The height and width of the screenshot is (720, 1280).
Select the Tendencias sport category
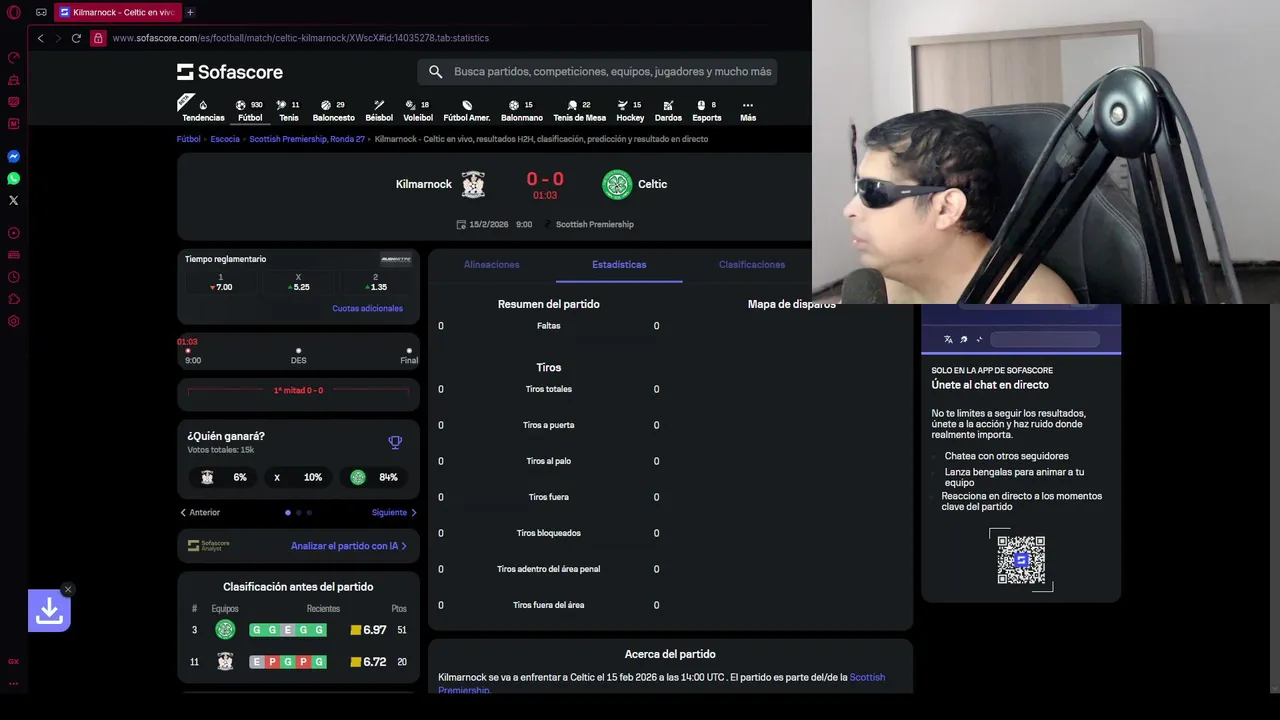(x=203, y=110)
